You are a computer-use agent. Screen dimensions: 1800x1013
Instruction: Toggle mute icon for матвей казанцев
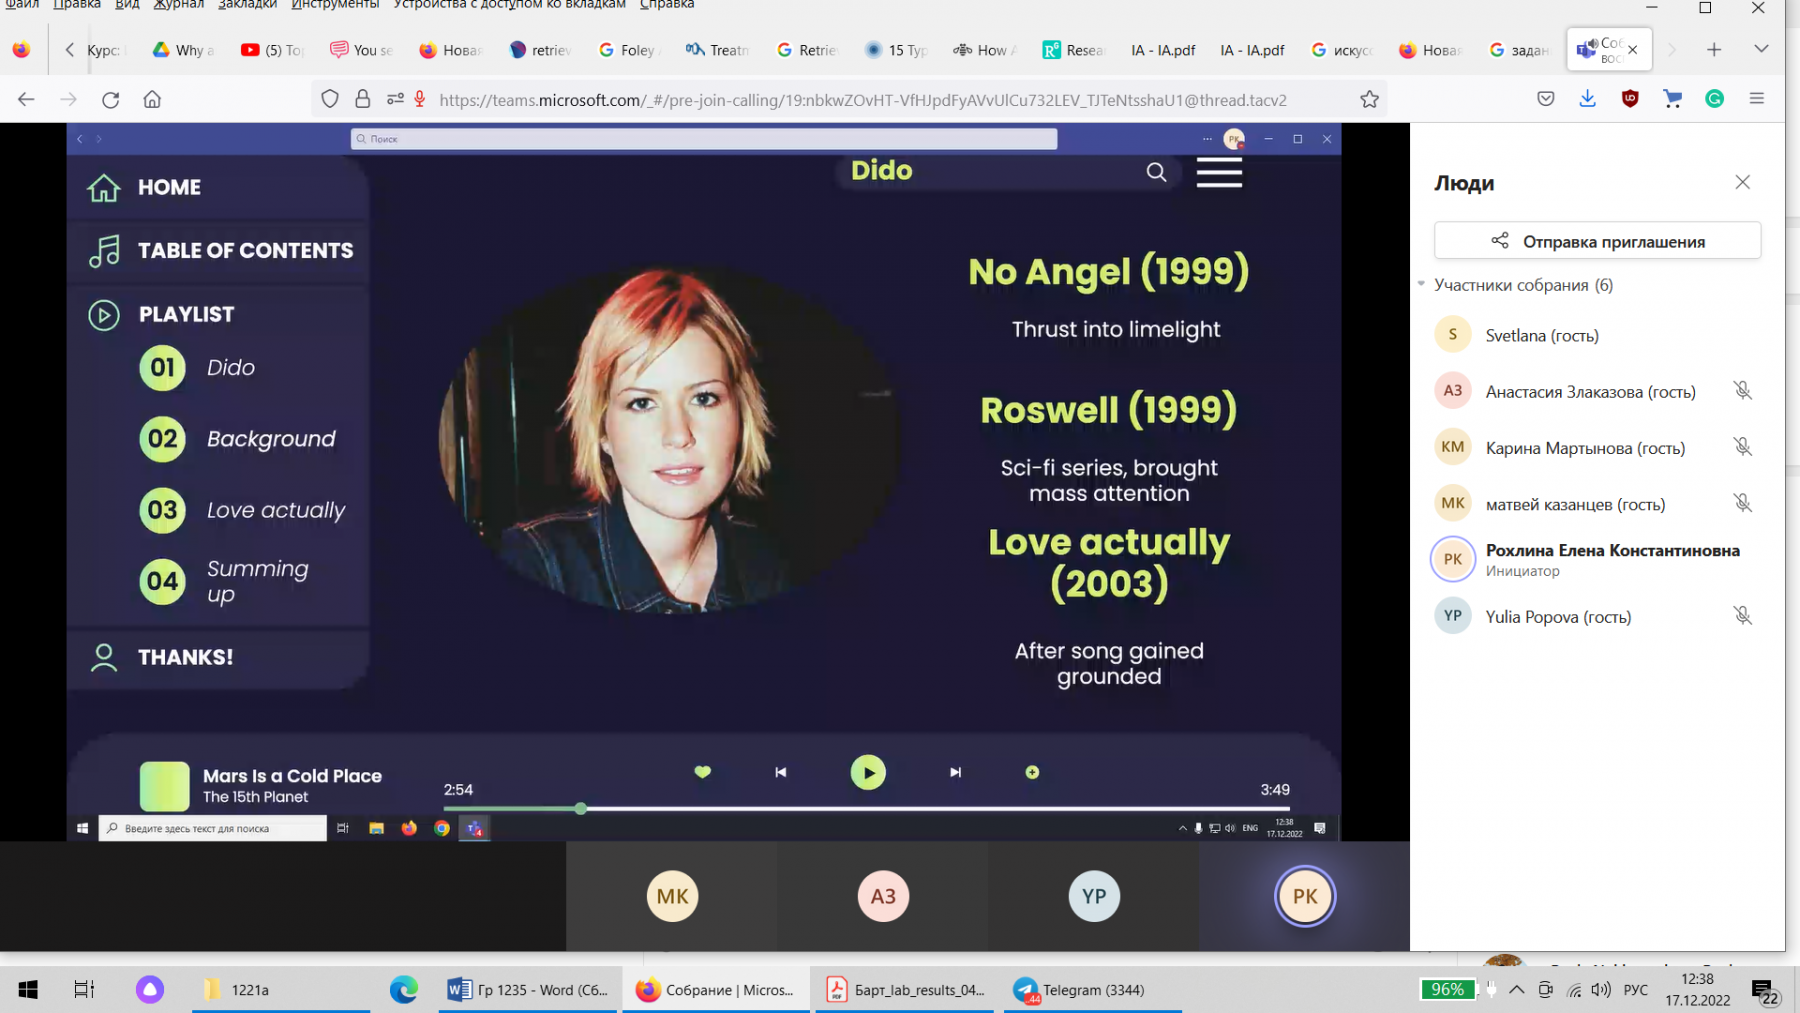pyautogui.click(x=1743, y=503)
